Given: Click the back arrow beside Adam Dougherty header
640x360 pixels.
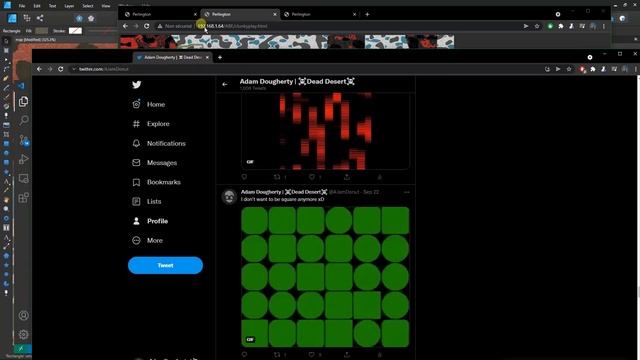Looking at the screenshot, I should (225, 84).
